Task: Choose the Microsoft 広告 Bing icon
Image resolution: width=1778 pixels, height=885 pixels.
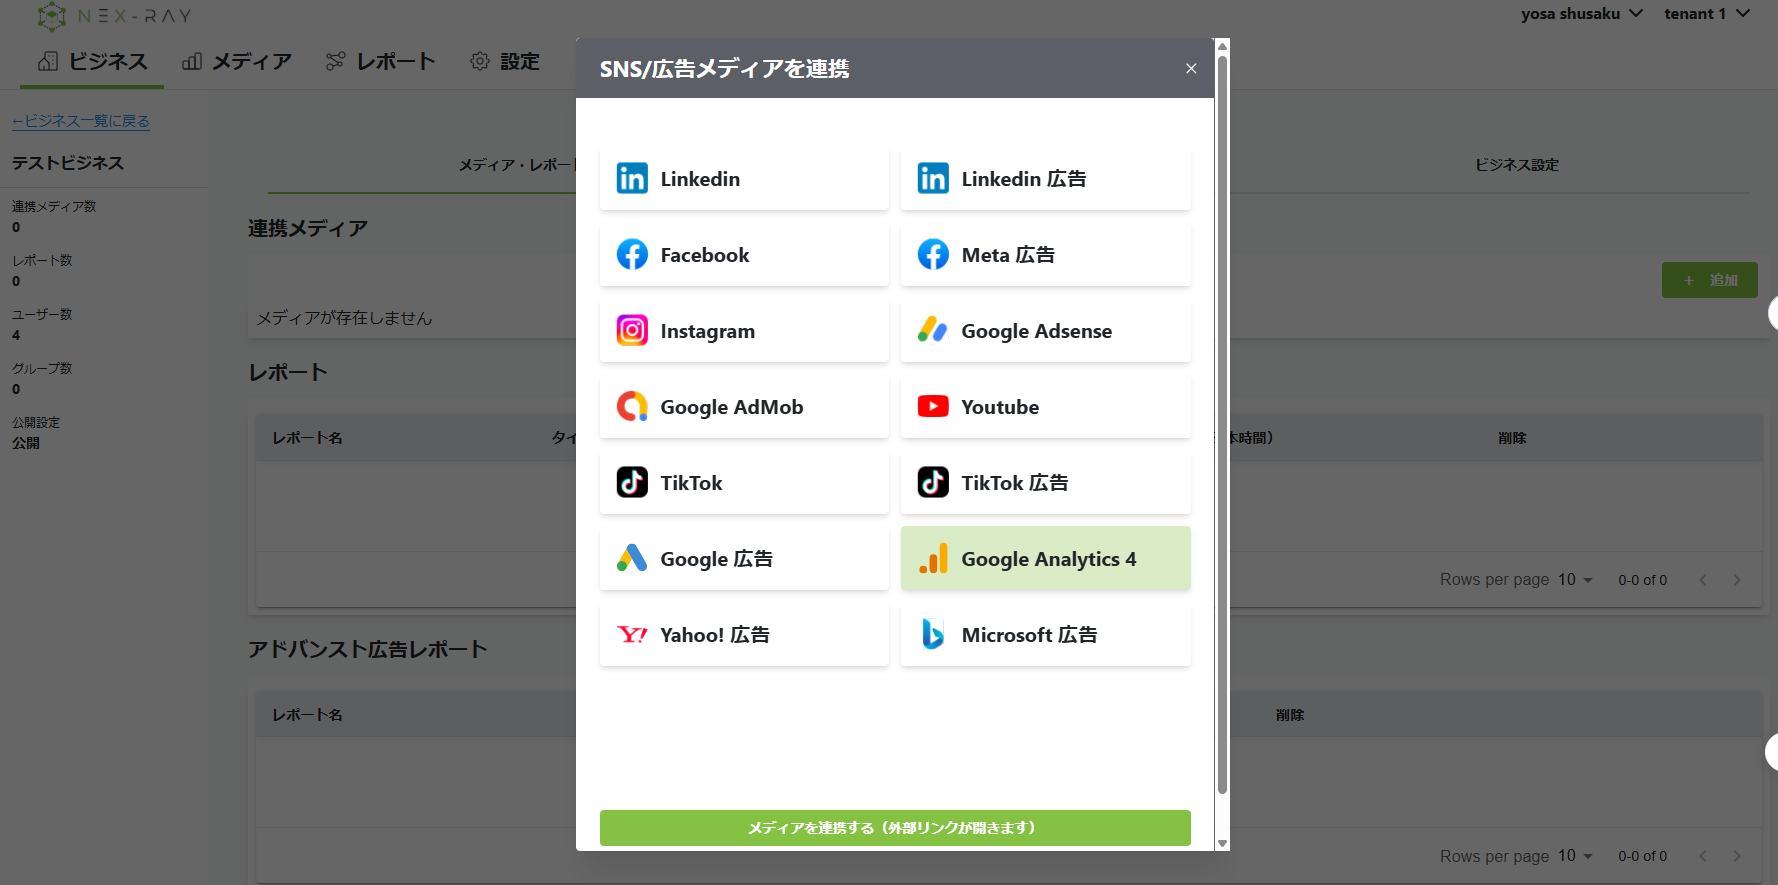Action: point(933,635)
